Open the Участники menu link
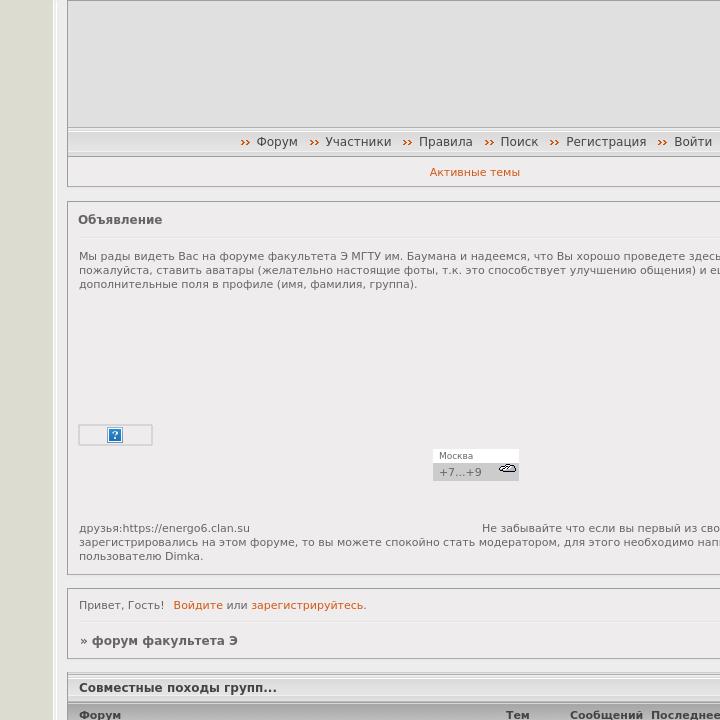Viewport: 720px width, 720px height. (x=358, y=142)
